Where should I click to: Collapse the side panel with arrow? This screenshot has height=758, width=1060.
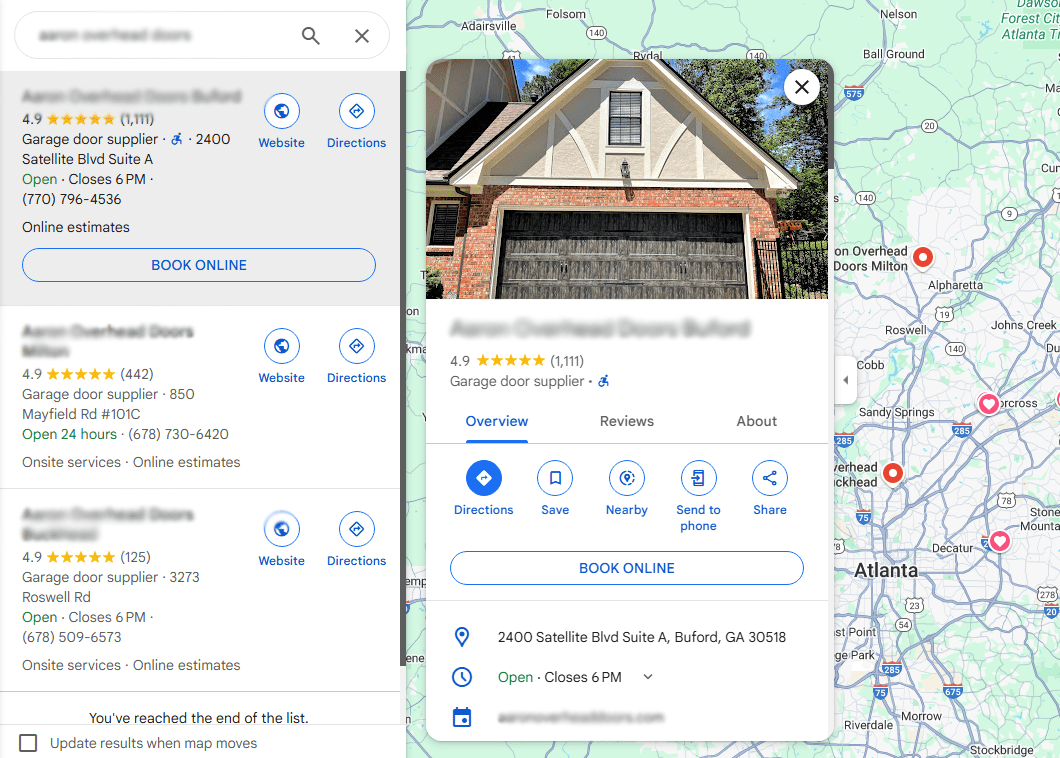[845, 380]
